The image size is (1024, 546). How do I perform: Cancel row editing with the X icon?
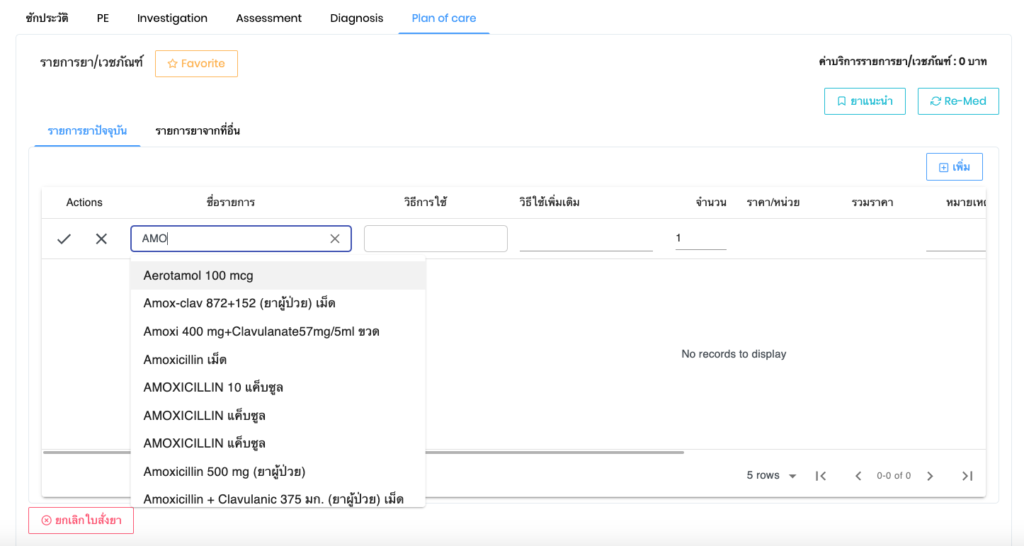101,239
